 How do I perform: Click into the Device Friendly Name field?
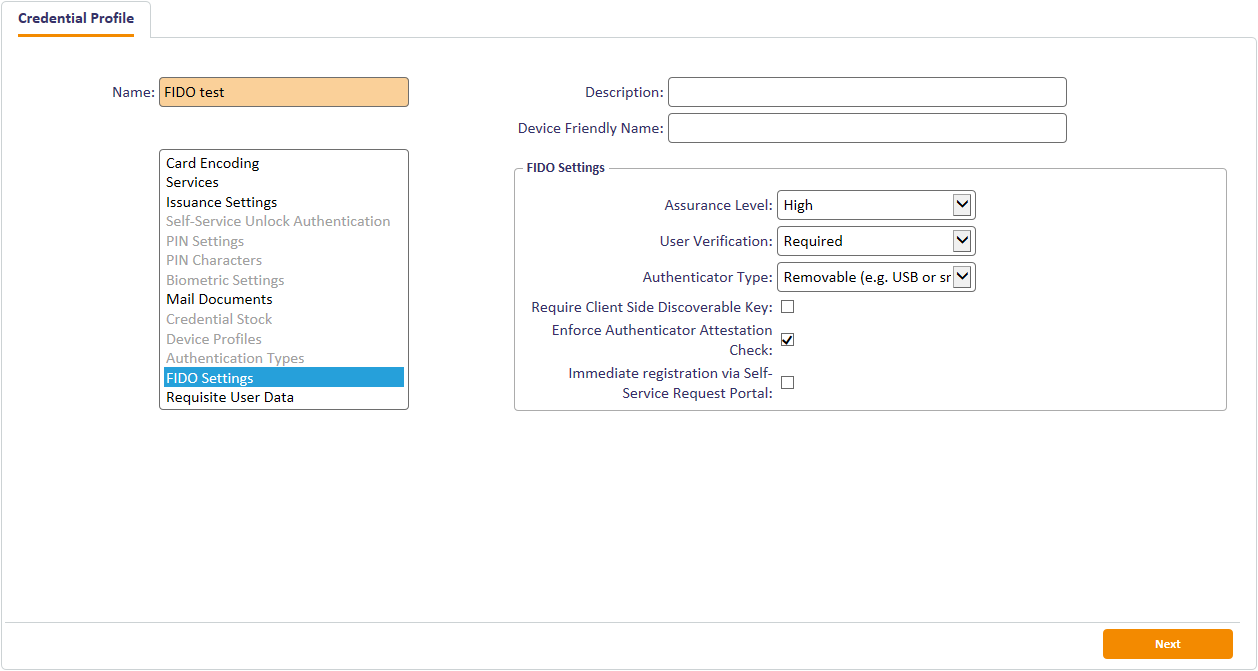(x=866, y=128)
